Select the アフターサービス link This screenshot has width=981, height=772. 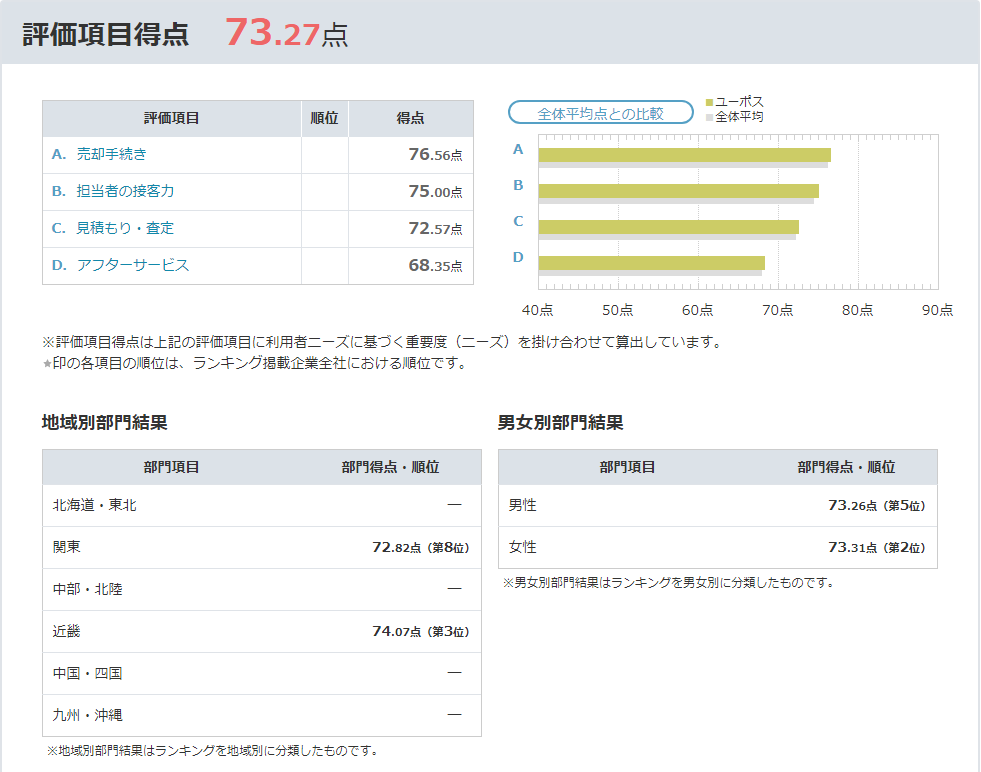132,265
